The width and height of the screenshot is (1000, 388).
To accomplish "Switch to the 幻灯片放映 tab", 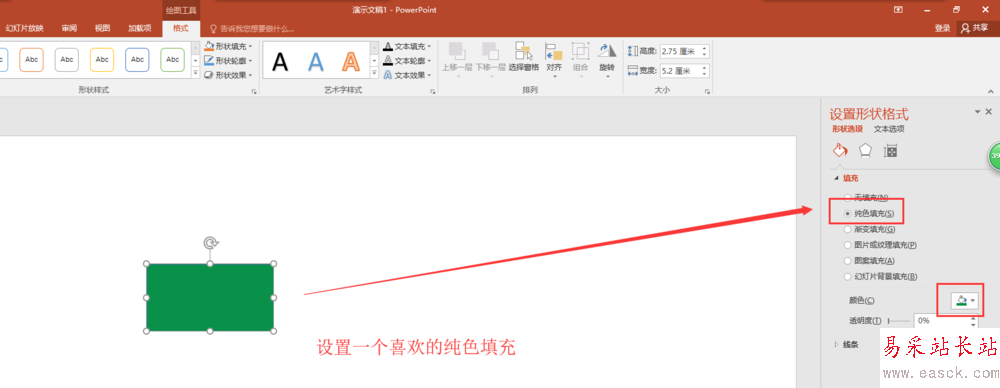I will coord(24,28).
